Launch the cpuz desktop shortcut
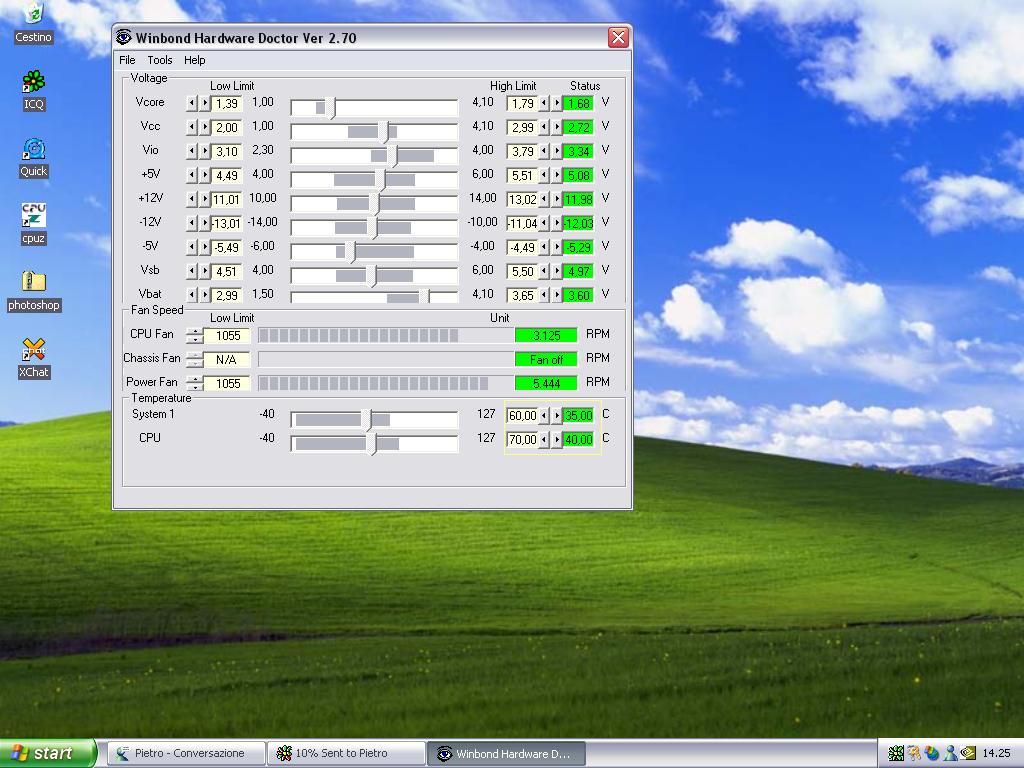 (x=33, y=224)
